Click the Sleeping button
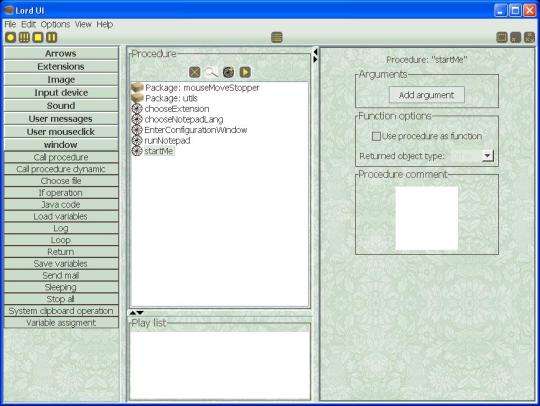540x406 pixels. pos(61,287)
